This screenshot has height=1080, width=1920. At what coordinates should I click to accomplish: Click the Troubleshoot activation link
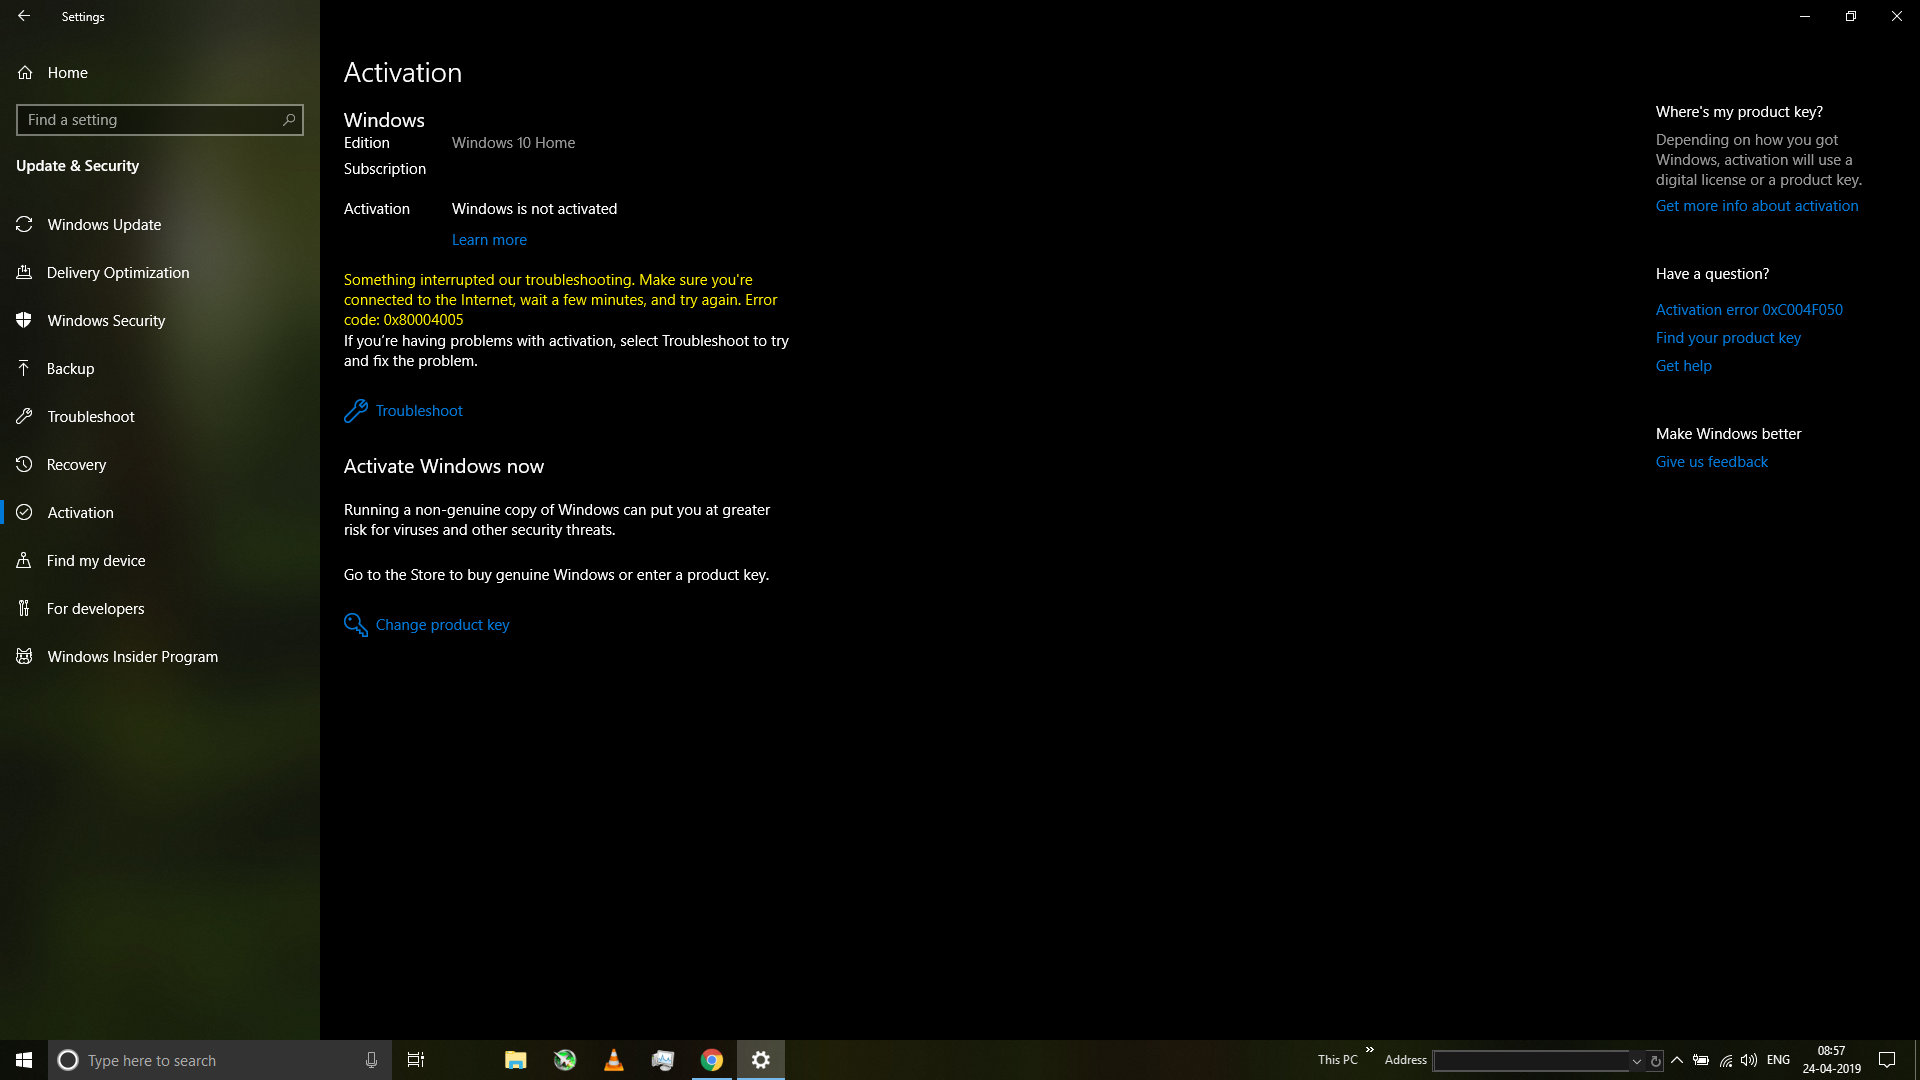pyautogui.click(x=419, y=411)
